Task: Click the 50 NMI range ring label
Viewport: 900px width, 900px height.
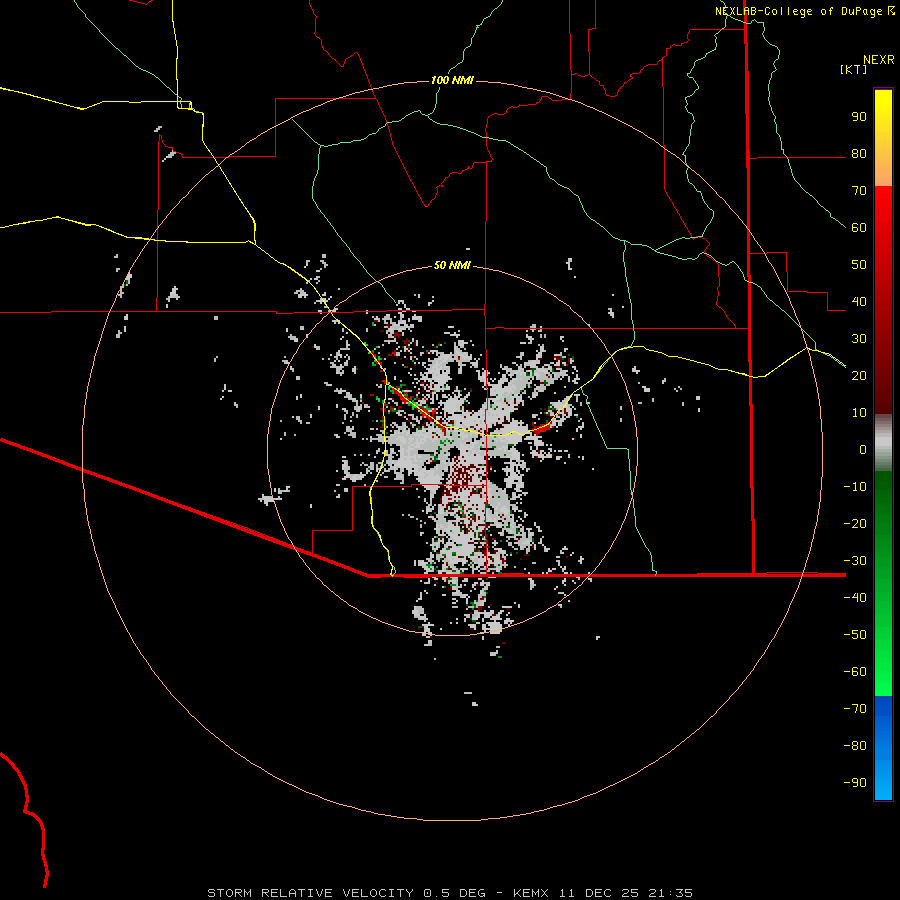Action: coord(452,265)
